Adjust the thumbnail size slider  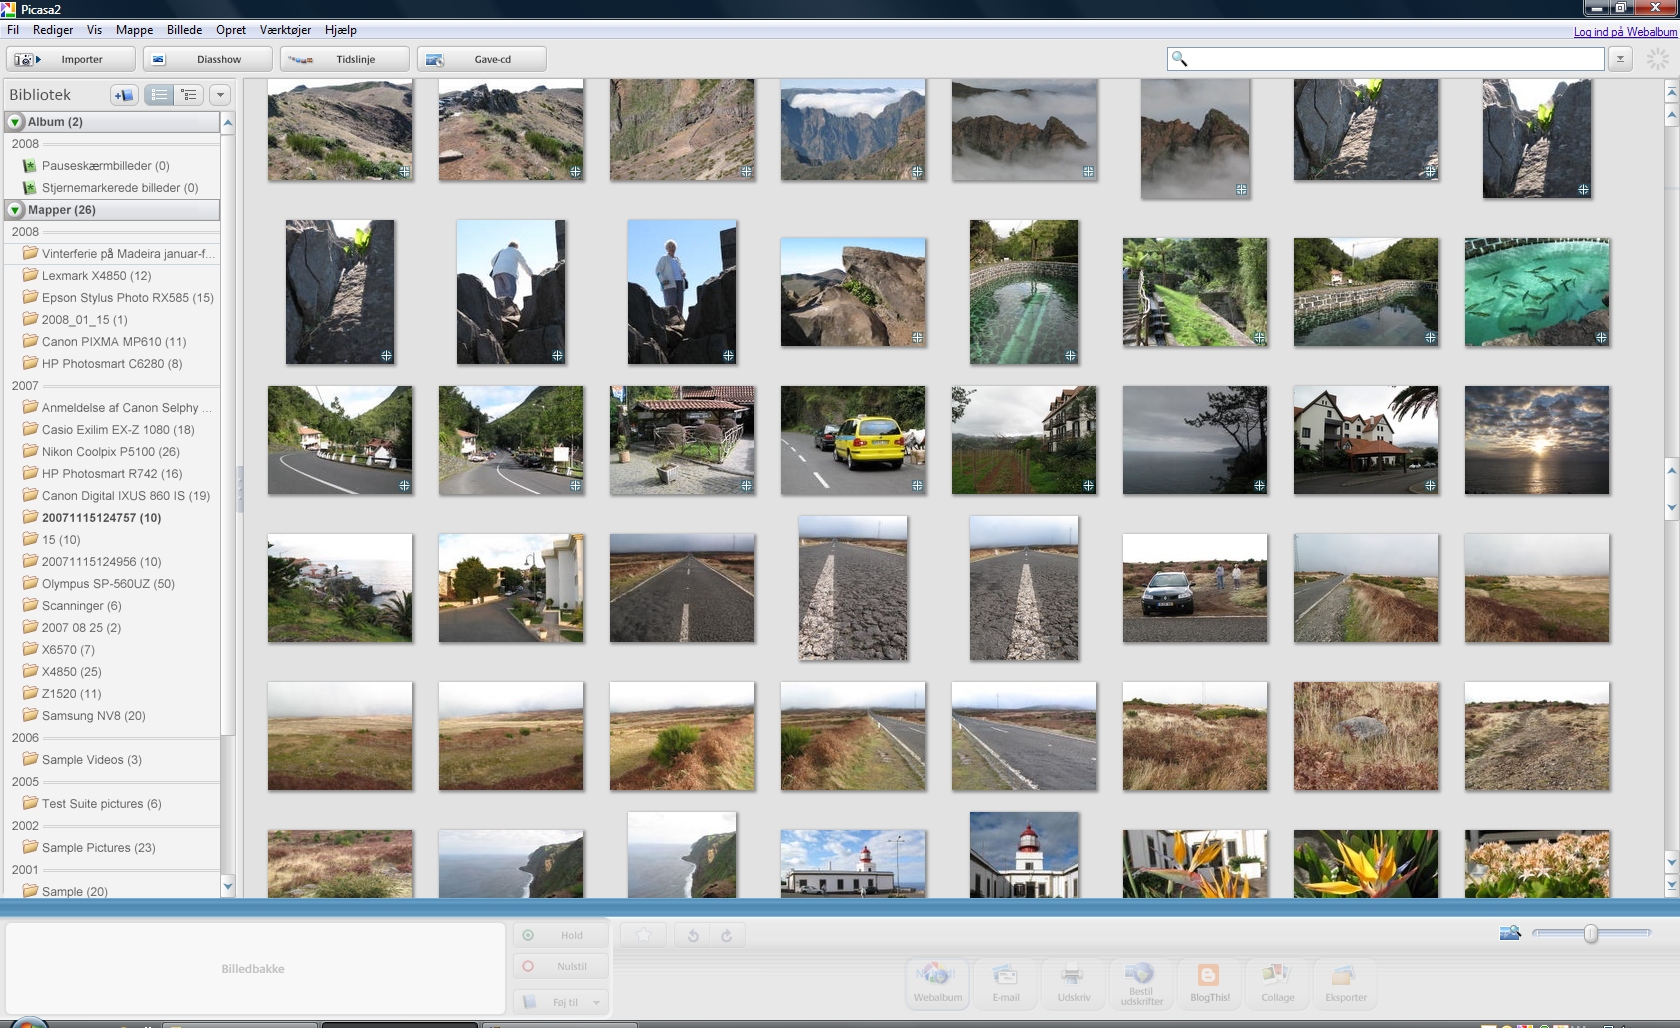coord(1590,933)
